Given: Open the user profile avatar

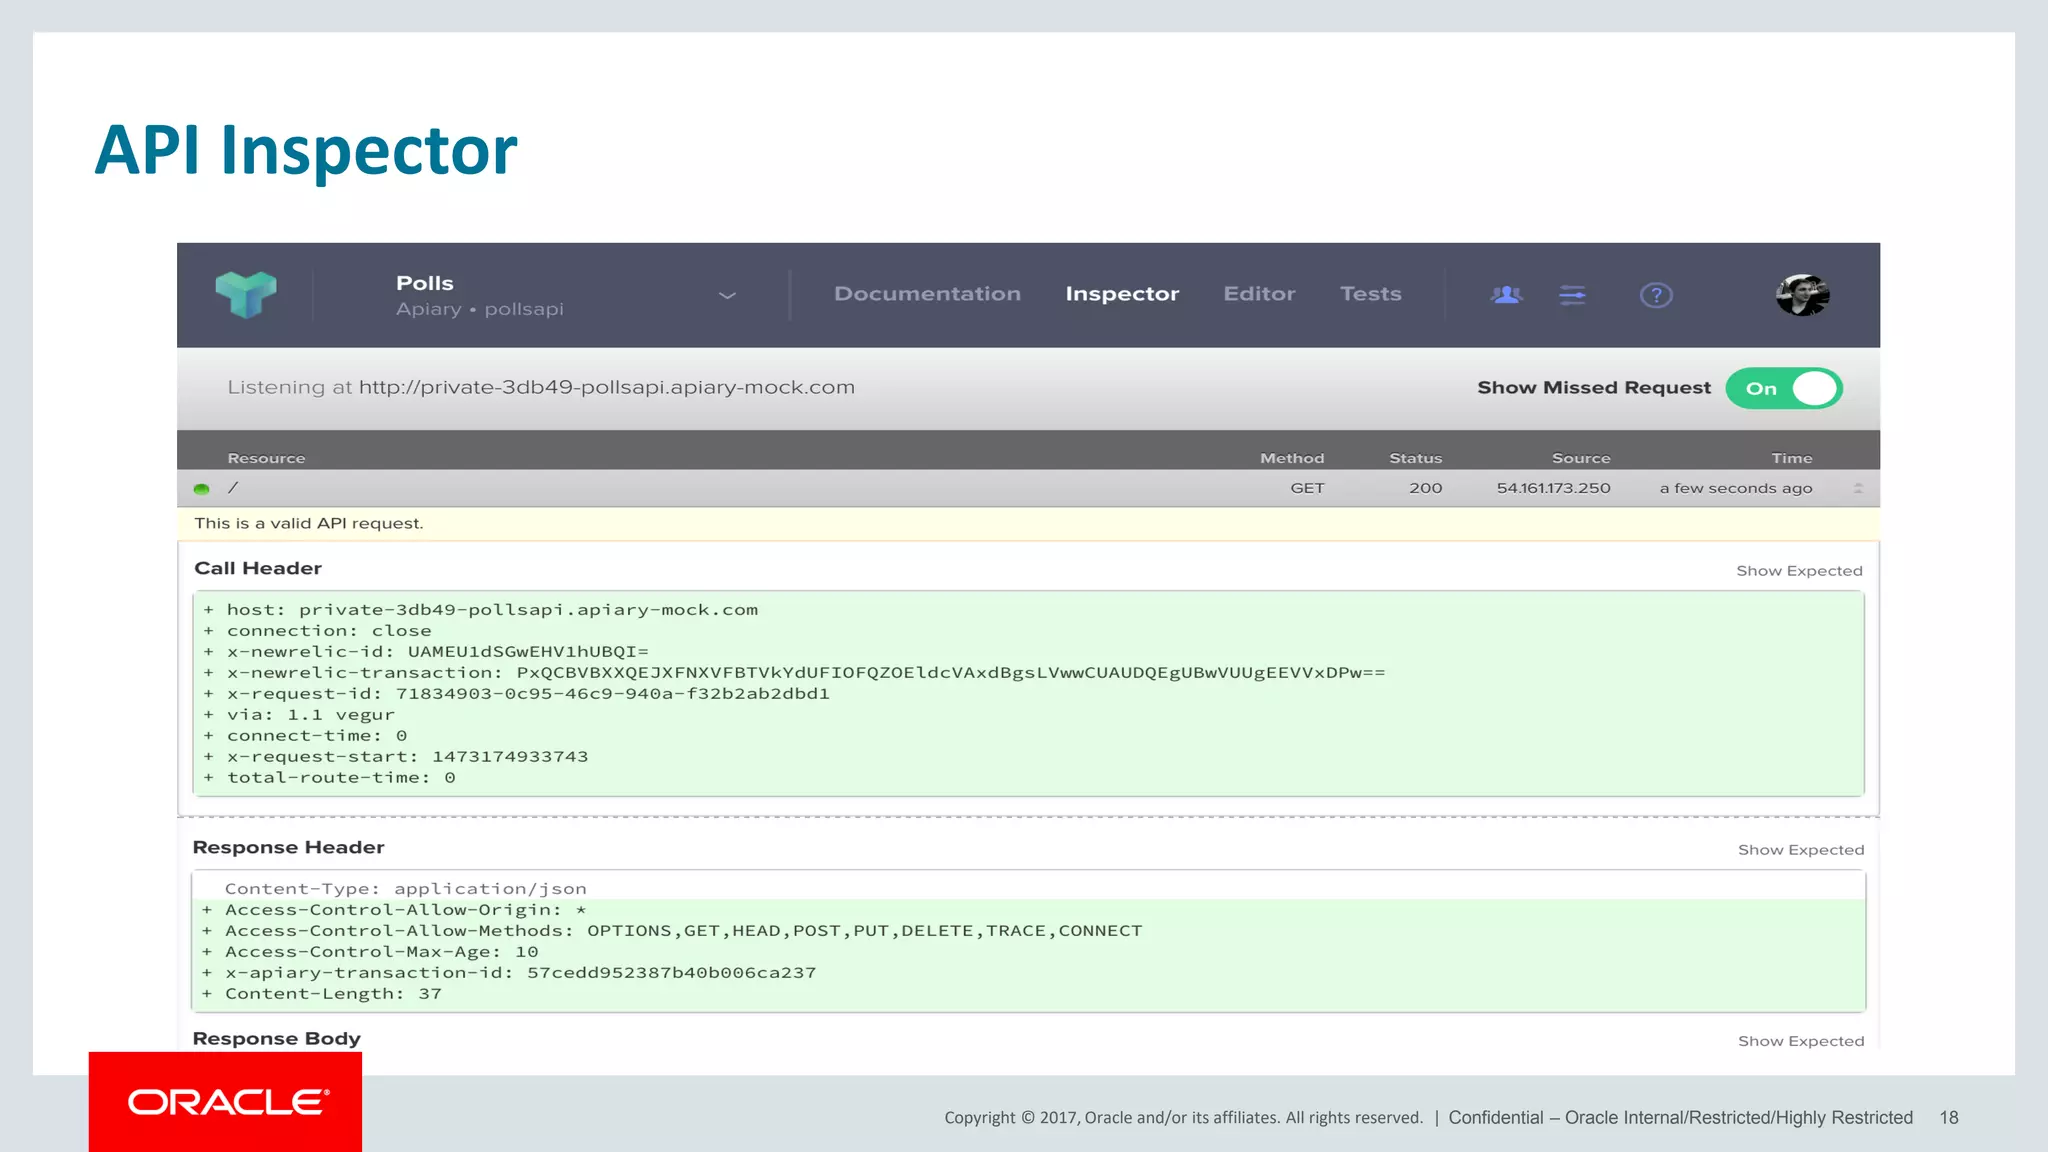Looking at the screenshot, I should click(1802, 295).
